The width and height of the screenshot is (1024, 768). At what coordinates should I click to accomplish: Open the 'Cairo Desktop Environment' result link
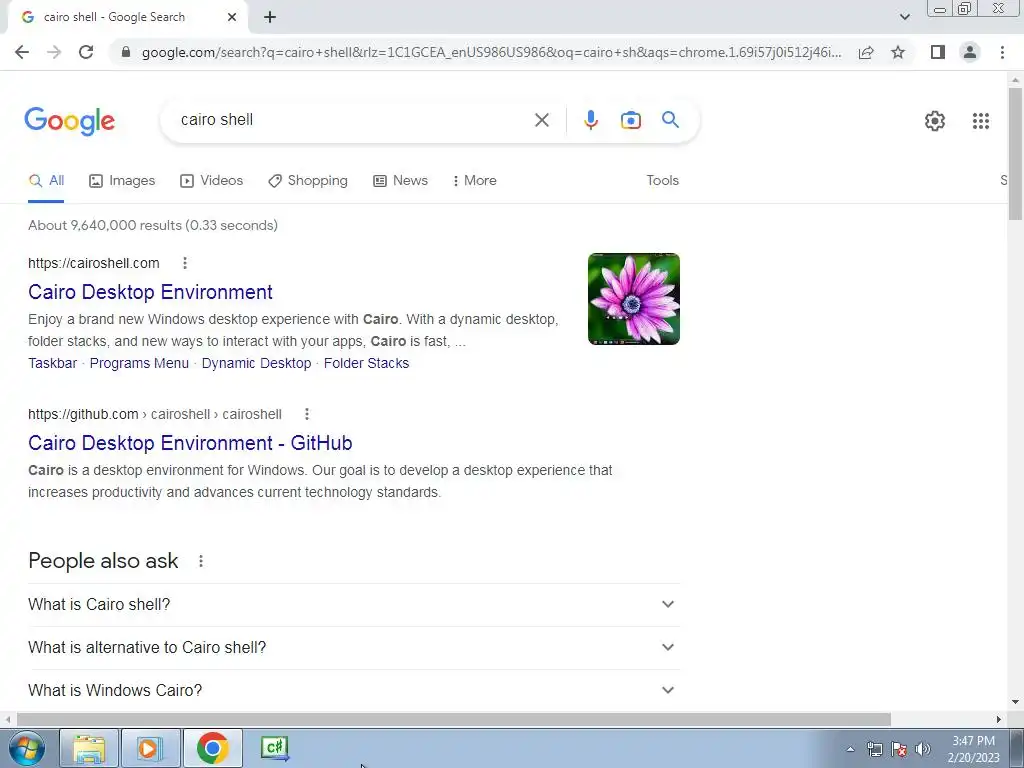coord(150,292)
